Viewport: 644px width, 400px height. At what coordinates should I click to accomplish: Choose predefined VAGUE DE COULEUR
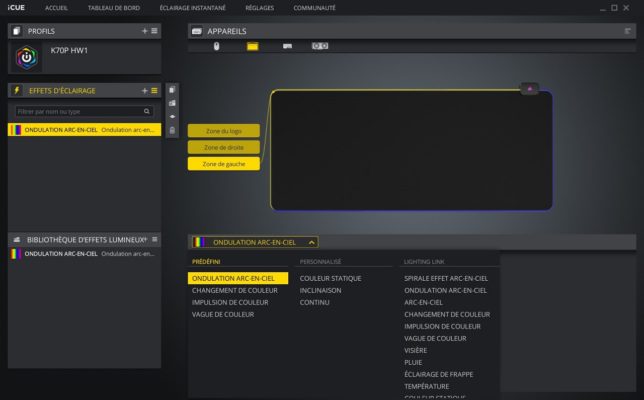[x=223, y=314]
